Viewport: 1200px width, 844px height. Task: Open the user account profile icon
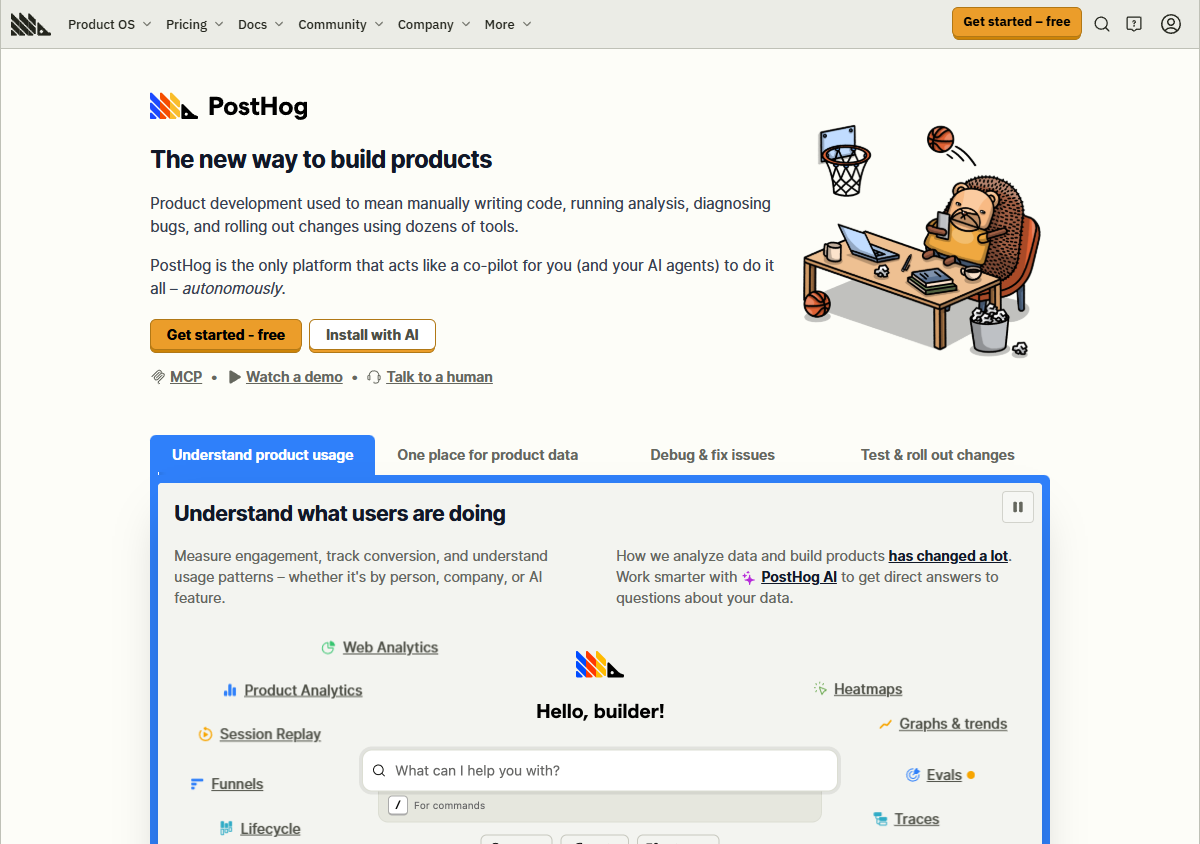pyautogui.click(x=1171, y=24)
